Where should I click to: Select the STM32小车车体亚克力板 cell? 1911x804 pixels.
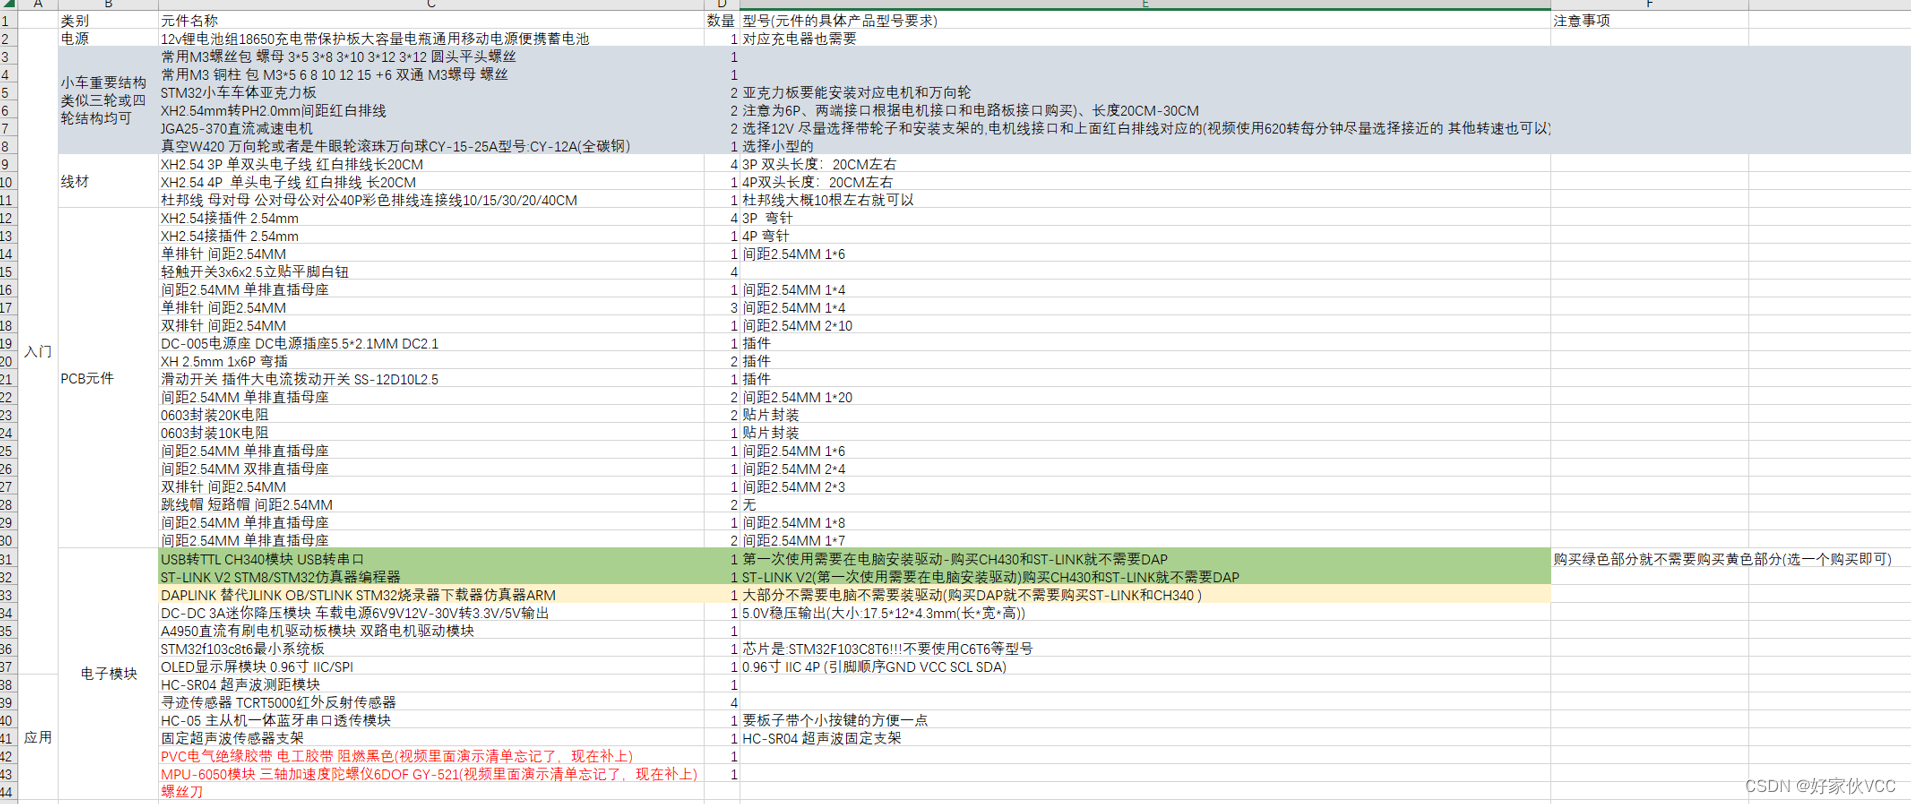coord(431,92)
